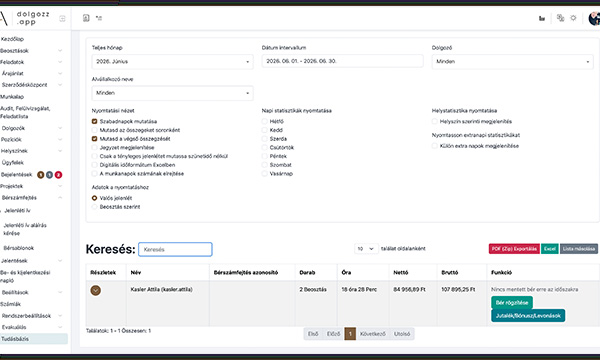Expand the Szerződésközpont sidebar section

pos(60,85)
